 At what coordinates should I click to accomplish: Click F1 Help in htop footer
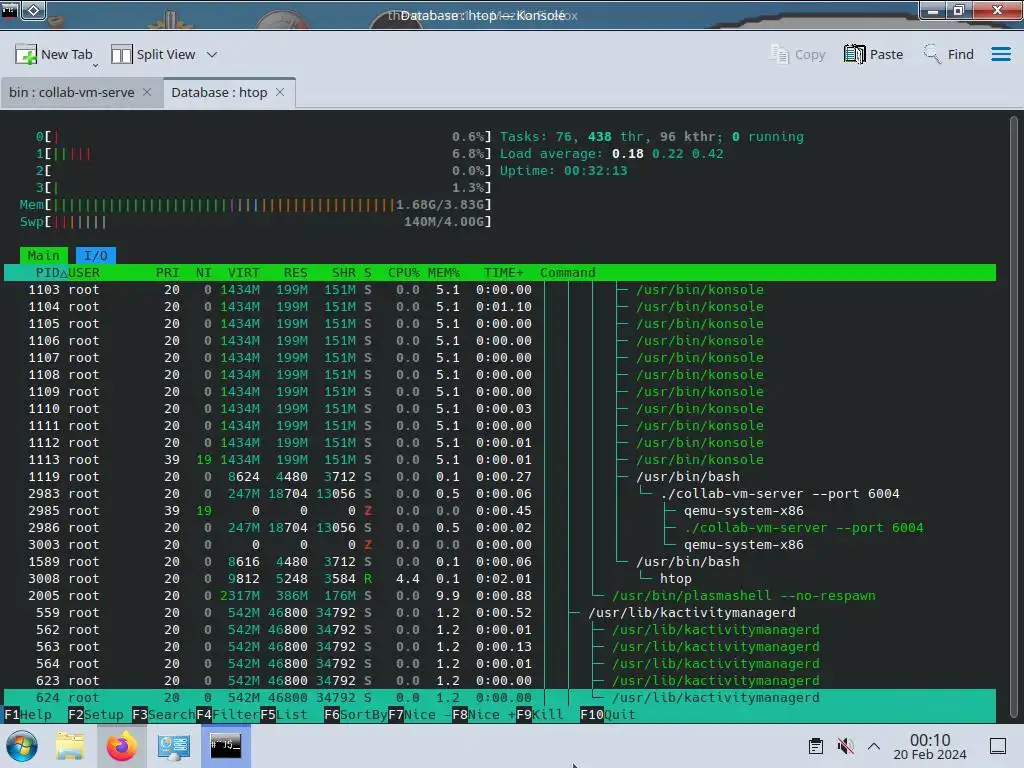click(28, 714)
